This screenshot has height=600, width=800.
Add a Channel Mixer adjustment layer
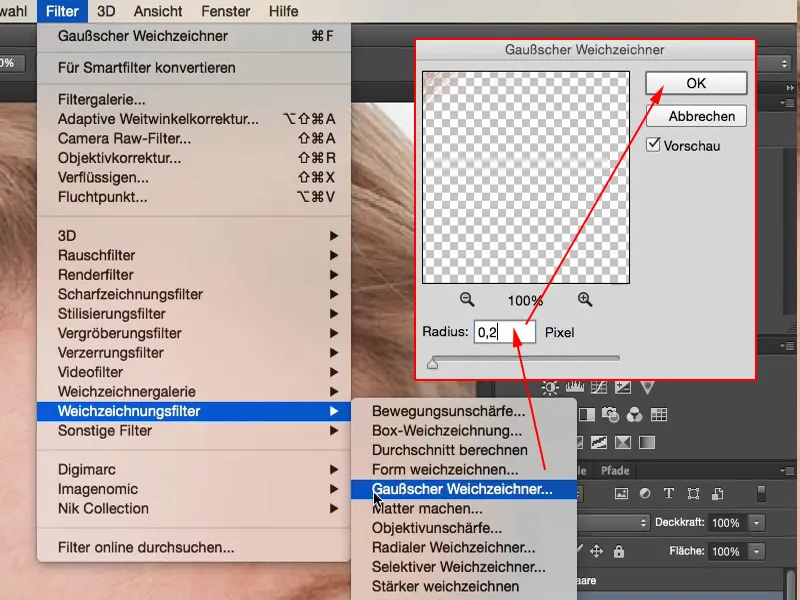[634, 415]
